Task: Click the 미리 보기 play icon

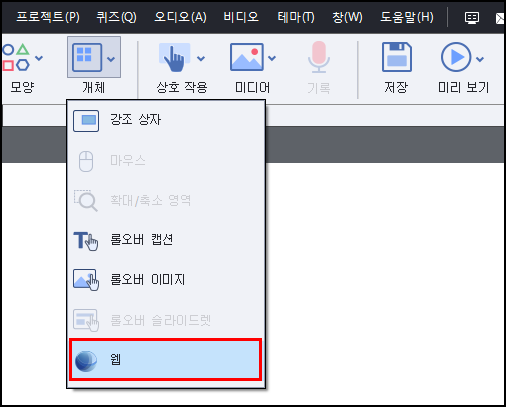Action: tap(456, 57)
